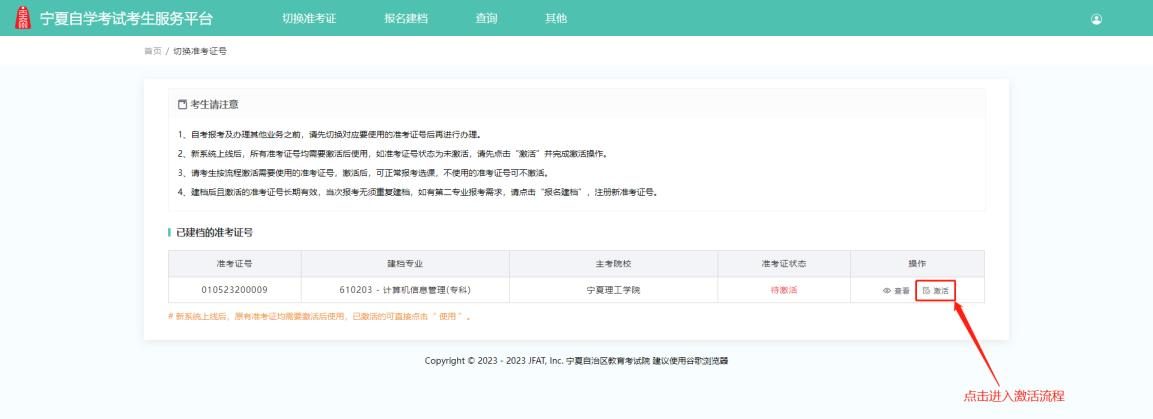Open the user avatar icon
1153x419 pixels.
(x=1096, y=19)
